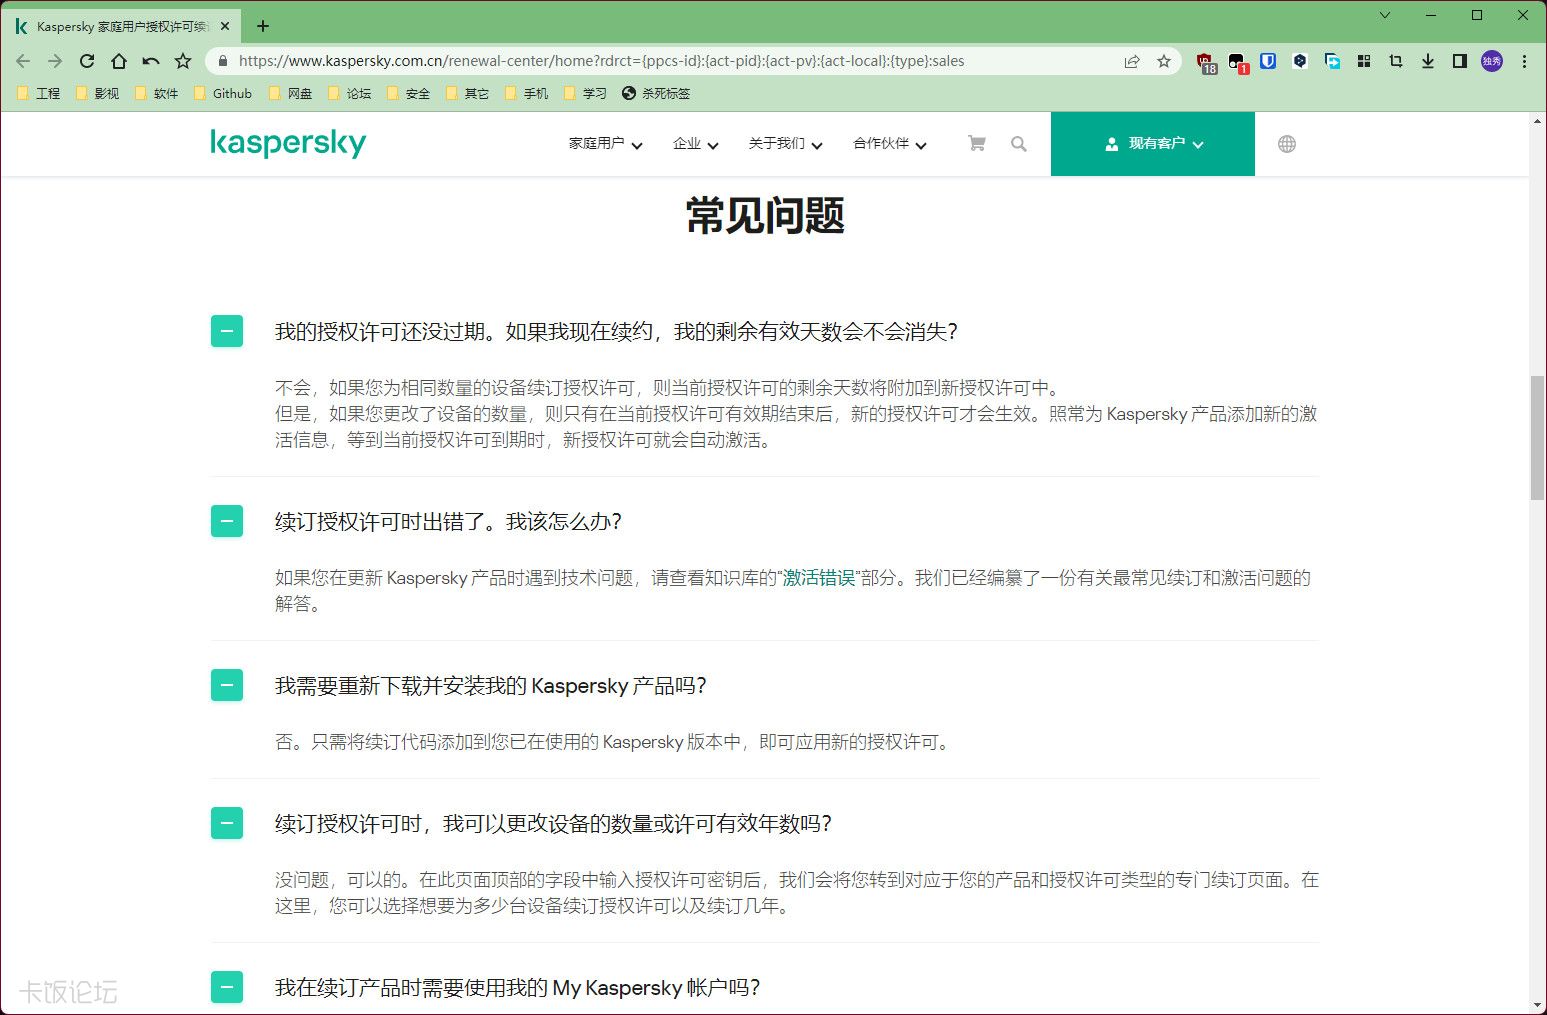Expand the 企业 menu
Screen dimensions: 1547x1015
pos(695,144)
